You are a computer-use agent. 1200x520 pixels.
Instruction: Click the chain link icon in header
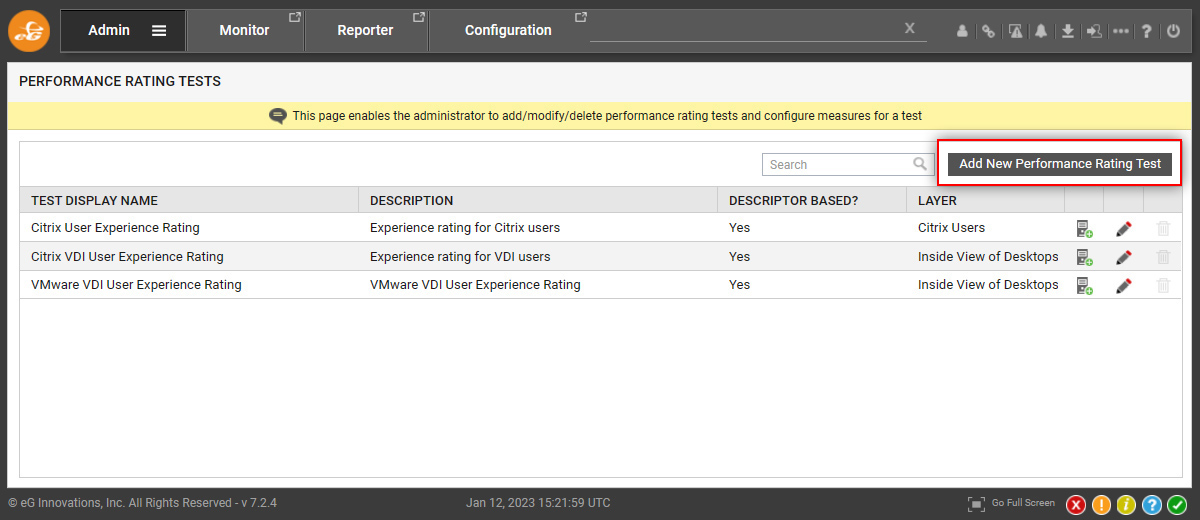point(988,31)
